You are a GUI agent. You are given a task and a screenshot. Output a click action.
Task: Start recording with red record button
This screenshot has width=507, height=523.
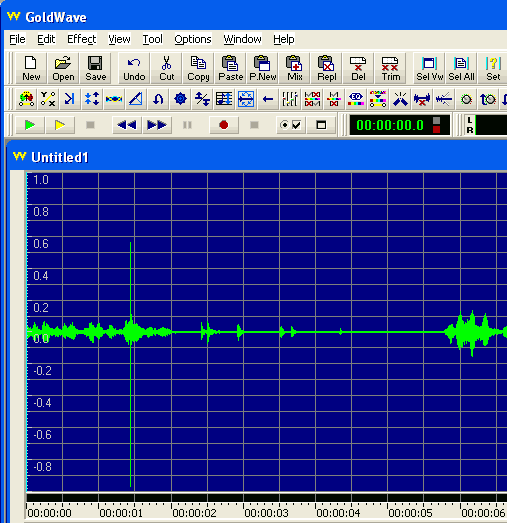(x=224, y=125)
